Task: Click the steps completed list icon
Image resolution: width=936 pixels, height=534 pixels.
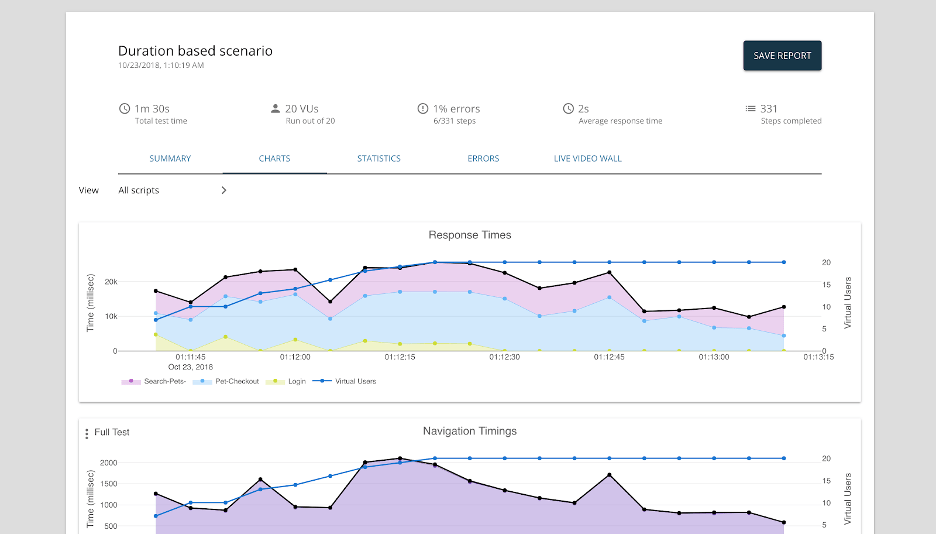Action: 750,109
